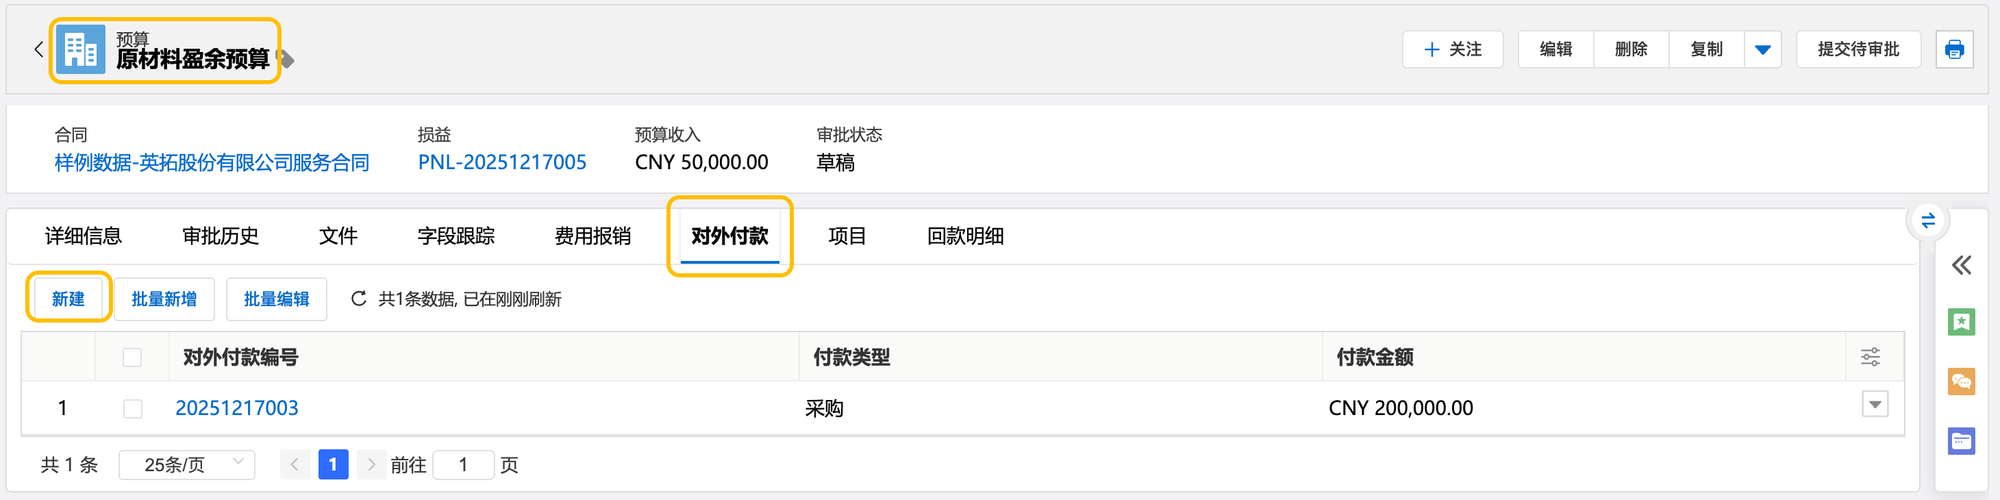Click the refresh icon beside 共1条数据
This screenshot has width=2000, height=500.
coord(358,299)
